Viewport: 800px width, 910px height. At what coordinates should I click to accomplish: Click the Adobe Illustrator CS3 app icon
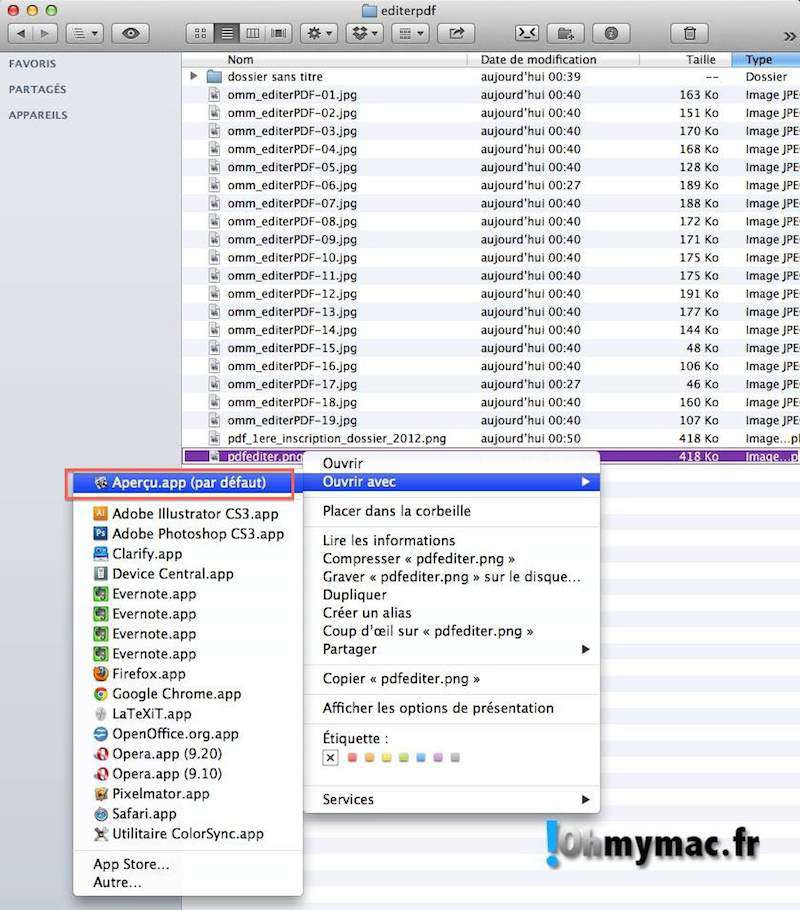pyautogui.click(x=100, y=513)
